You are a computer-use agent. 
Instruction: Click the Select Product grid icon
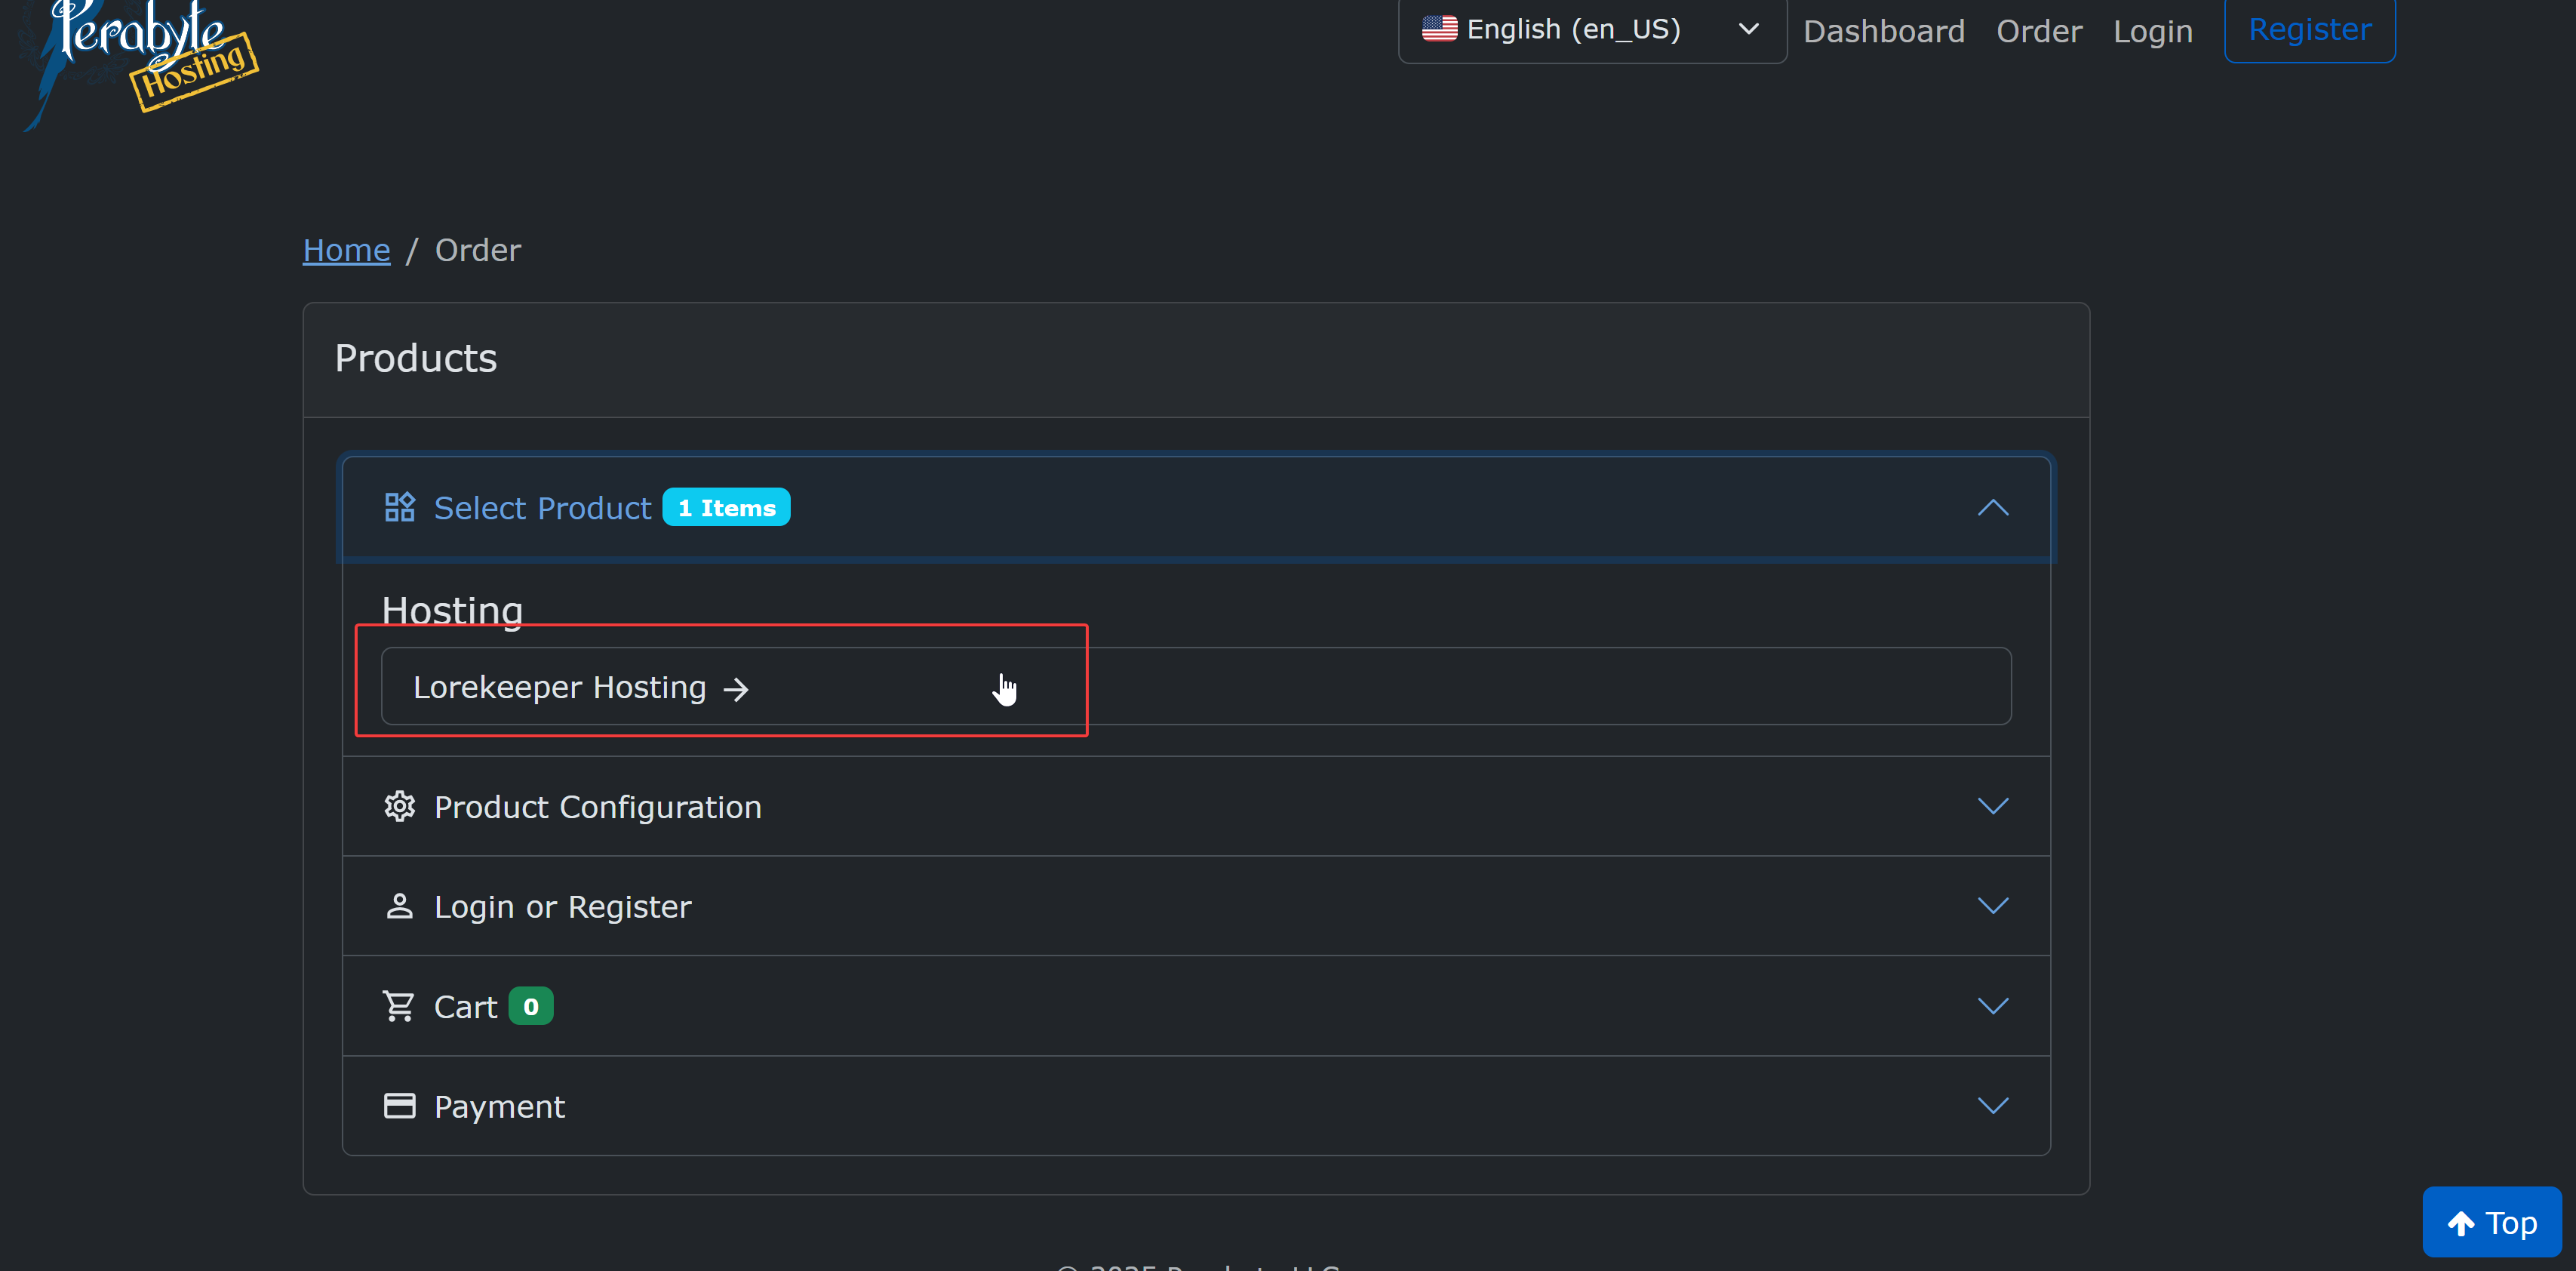(x=399, y=507)
